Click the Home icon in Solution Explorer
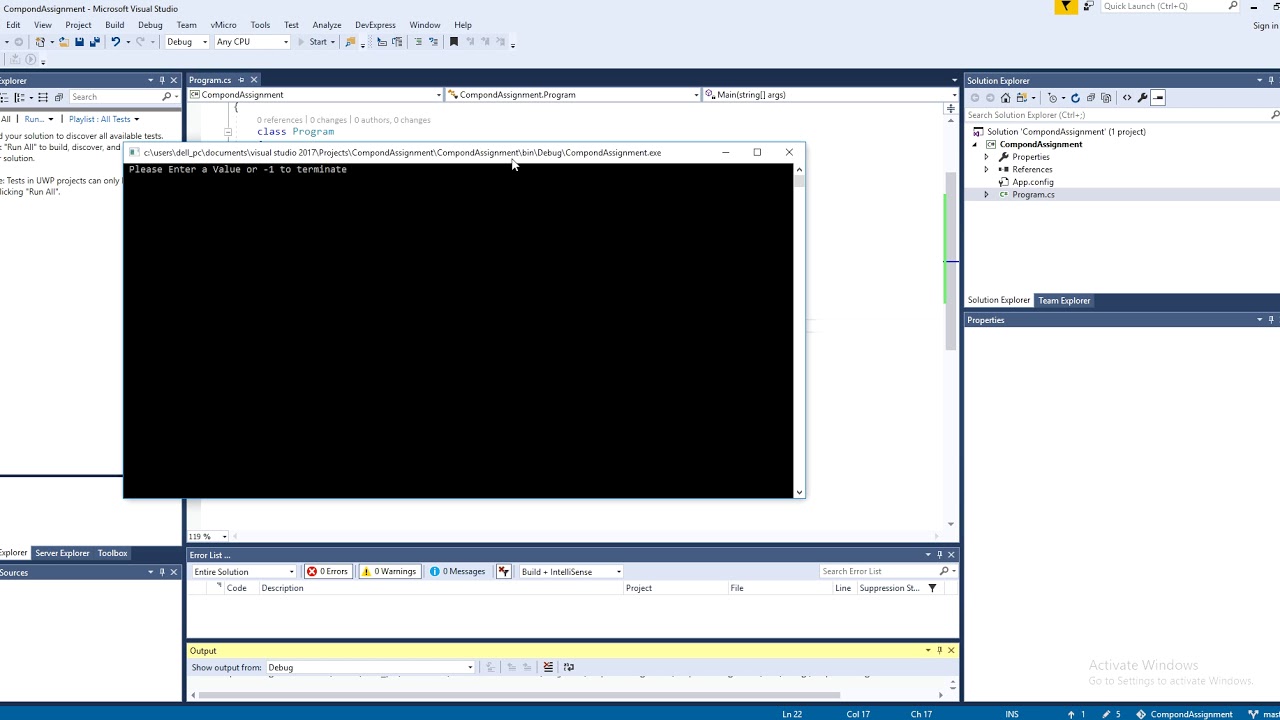Screen dimensions: 1280x720 pyautogui.click(x=1005, y=98)
